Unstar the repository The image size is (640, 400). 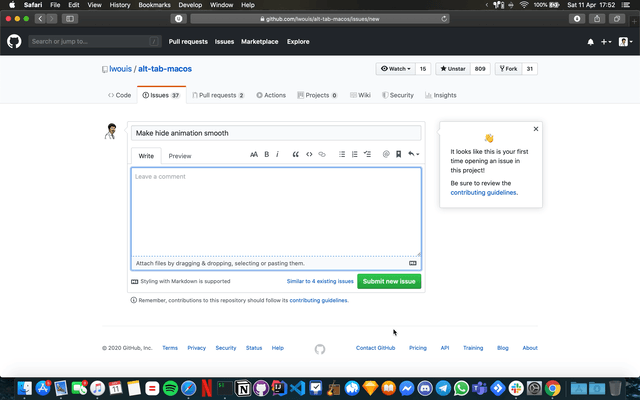click(x=453, y=69)
